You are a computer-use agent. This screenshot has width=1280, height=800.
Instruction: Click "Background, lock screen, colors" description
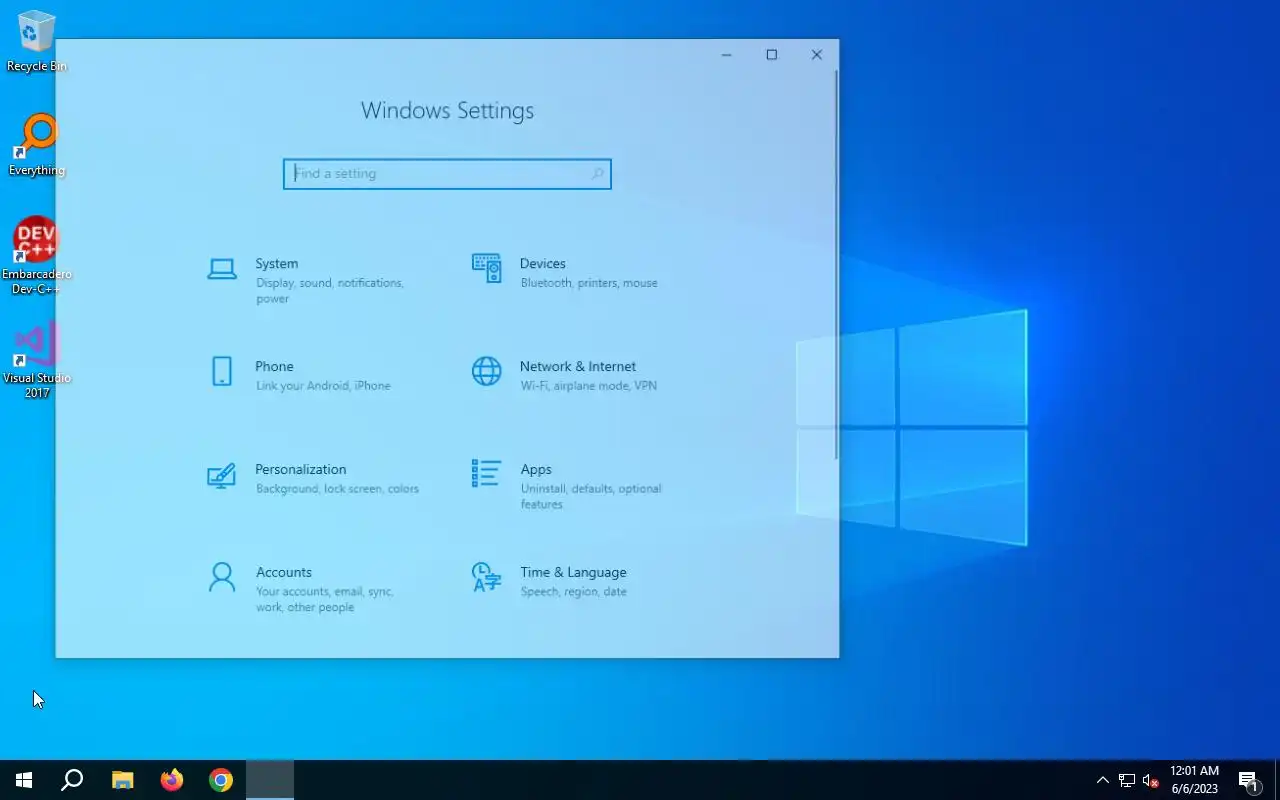click(x=337, y=489)
